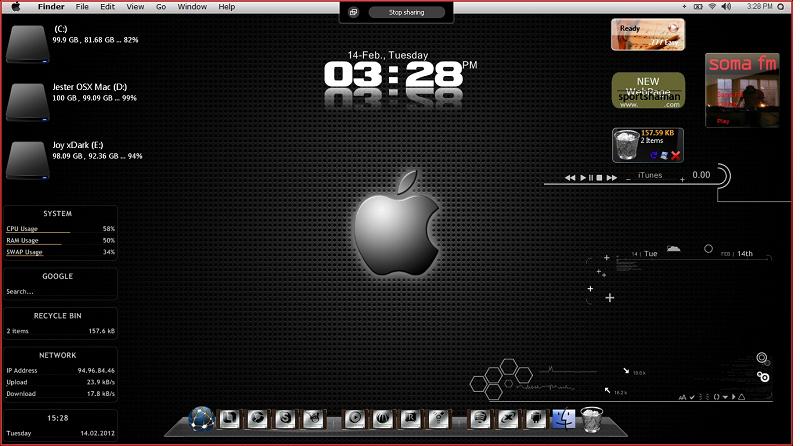Click the volume speaker icon in menu bar
The width and height of the screenshot is (800, 446).
coord(727,7)
